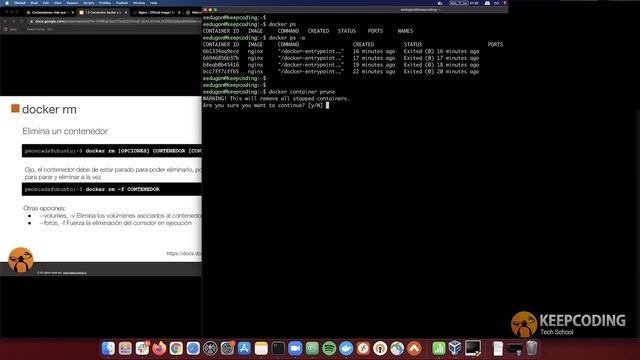Image resolution: width=640 pixels, height=360 pixels.
Task: Open the Apple menu
Action: click(7, 3)
